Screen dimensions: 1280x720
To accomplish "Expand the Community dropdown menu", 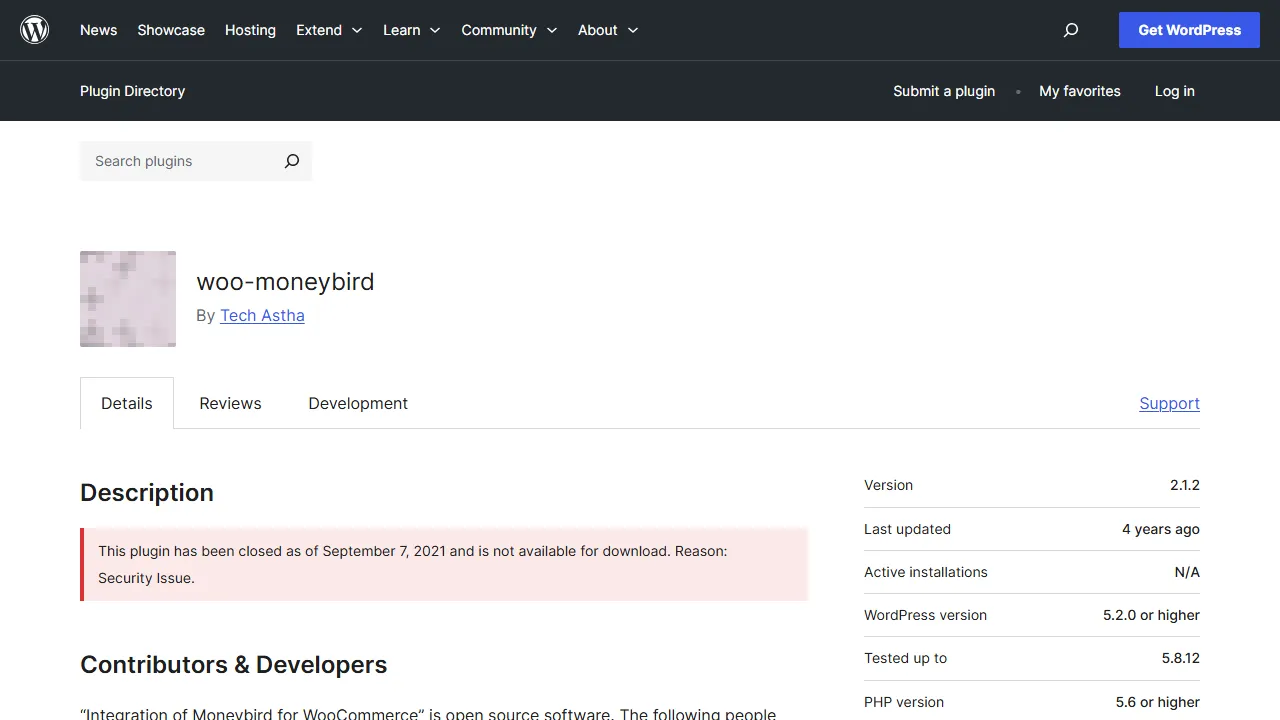I will point(509,30).
